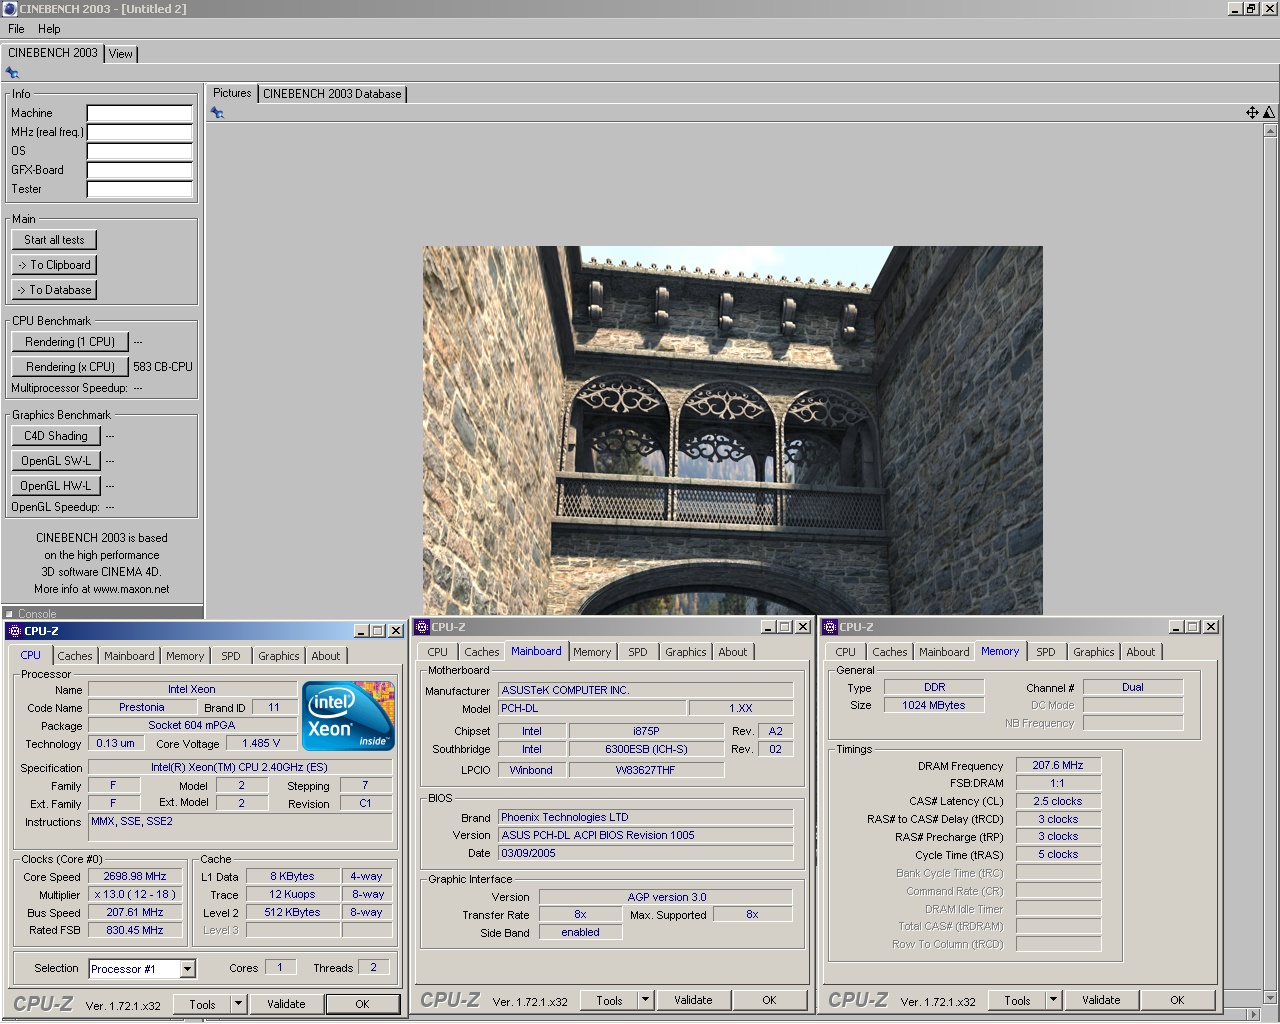Click the CINEBENCH 2003 title bar app icon
1280x1024 pixels.
[x=9, y=8]
